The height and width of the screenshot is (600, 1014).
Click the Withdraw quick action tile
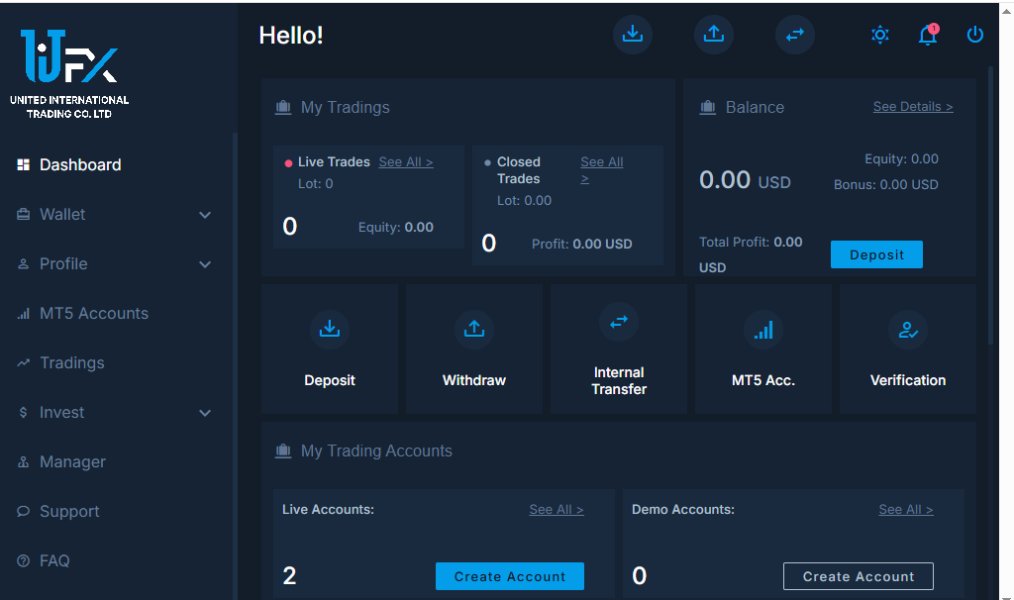(474, 349)
